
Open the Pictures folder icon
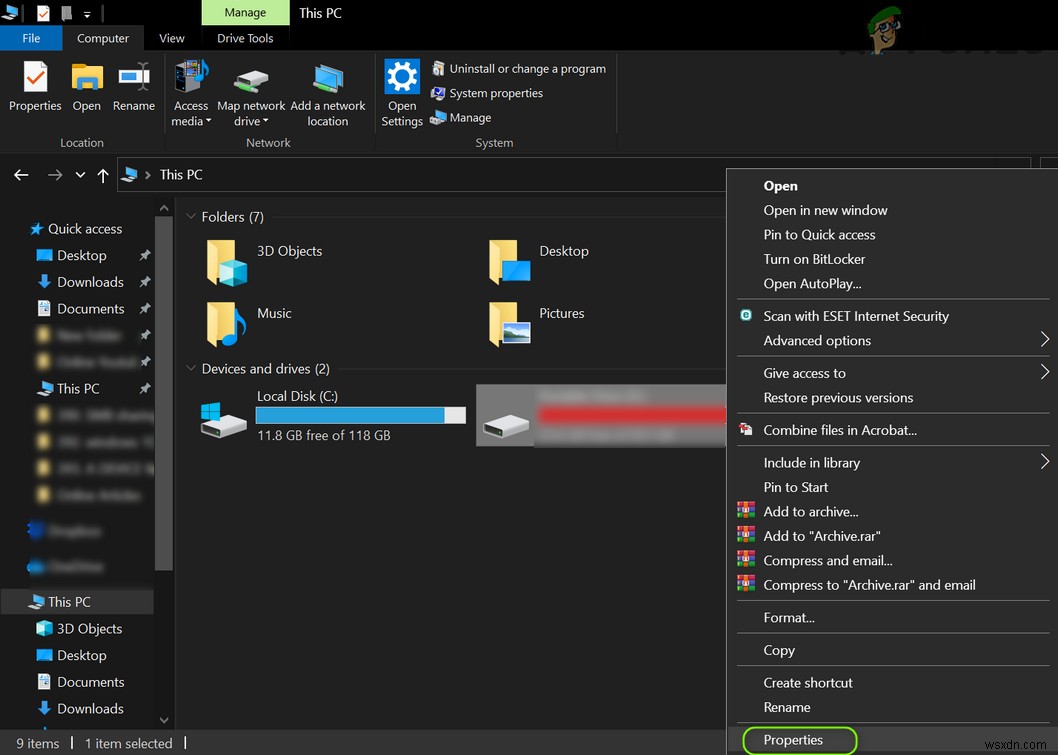[509, 324]
